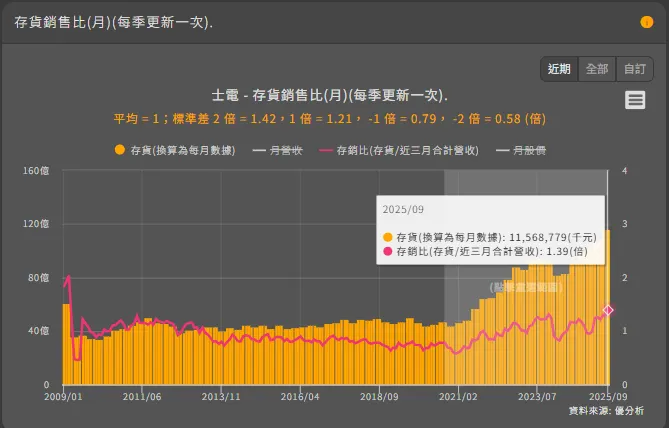Click the 160億 left axis label
Screen dimensions: 669x428
[36, 171]
